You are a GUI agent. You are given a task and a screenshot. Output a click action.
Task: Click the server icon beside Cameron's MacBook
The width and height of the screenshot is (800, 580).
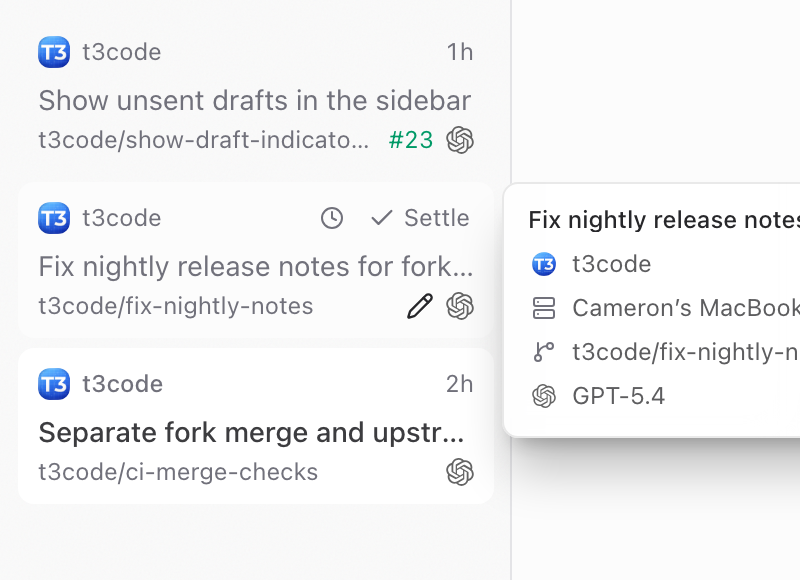pos(544,308)
